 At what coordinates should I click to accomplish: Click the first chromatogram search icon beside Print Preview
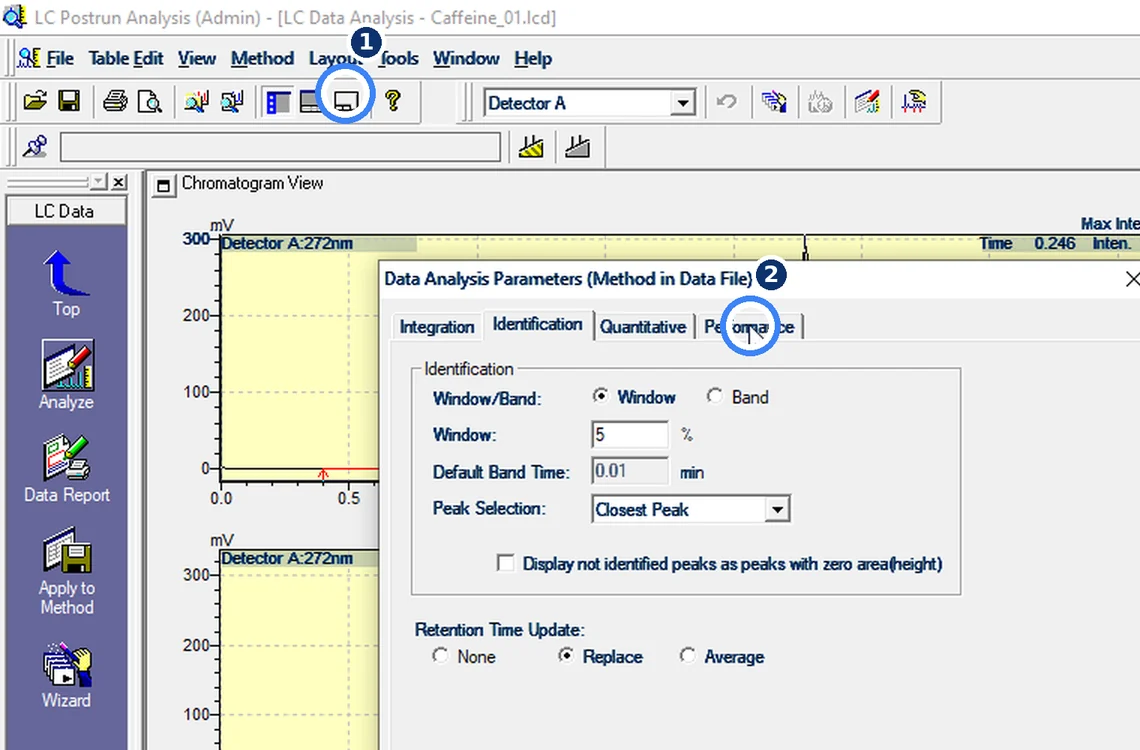click(x=196, y=101)
